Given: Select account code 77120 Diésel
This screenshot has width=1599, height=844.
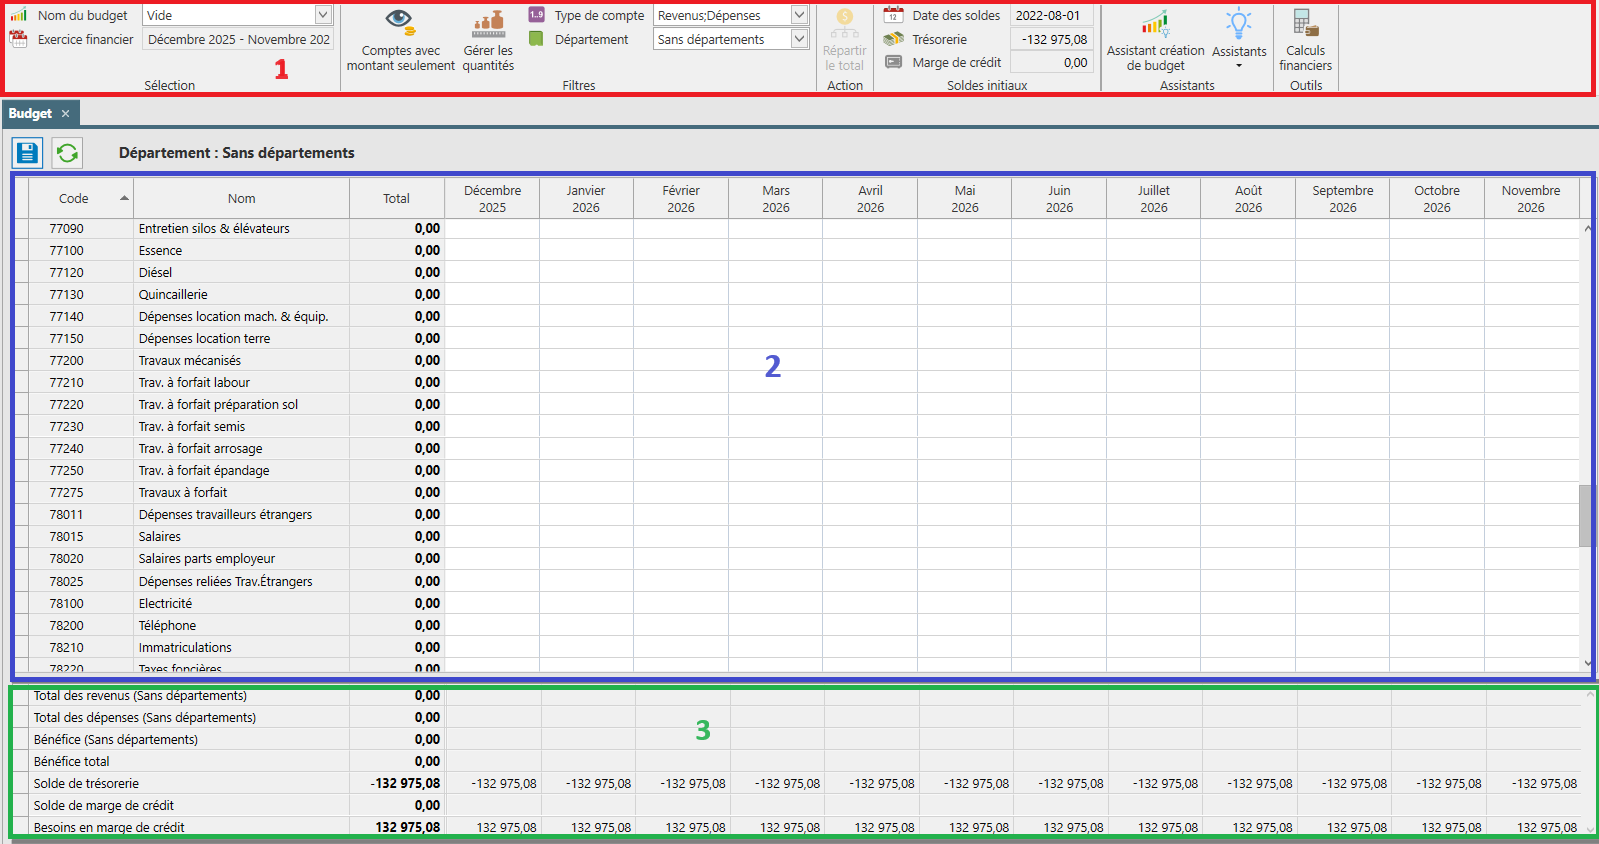Looking at the screenshot, I should pyautogui.click(x=67, y=272).
